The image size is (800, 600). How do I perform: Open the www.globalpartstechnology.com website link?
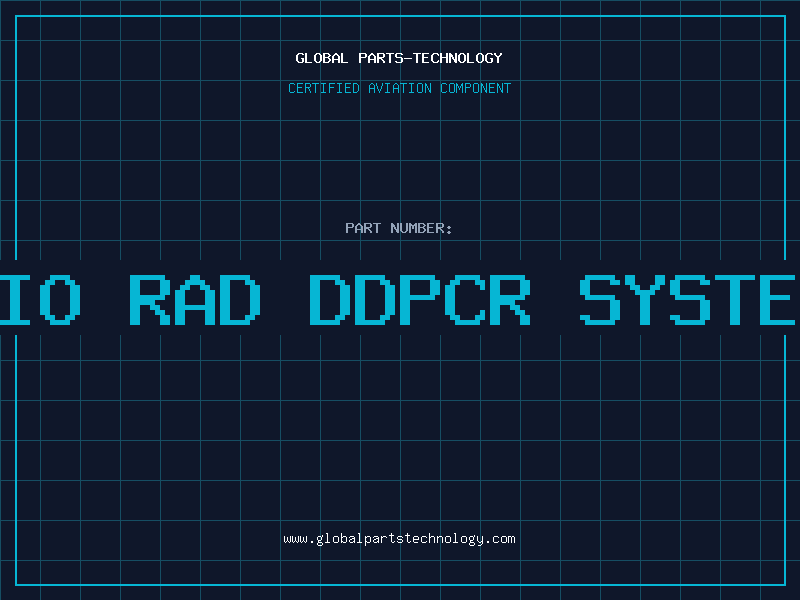(399, 539)
